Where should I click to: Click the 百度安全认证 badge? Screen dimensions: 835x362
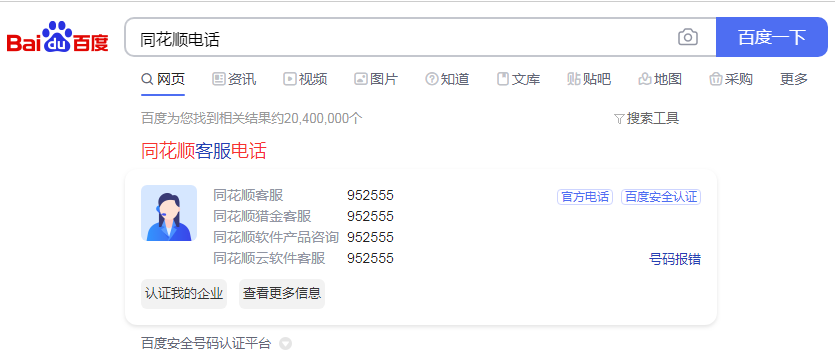[x=661, y=197]
